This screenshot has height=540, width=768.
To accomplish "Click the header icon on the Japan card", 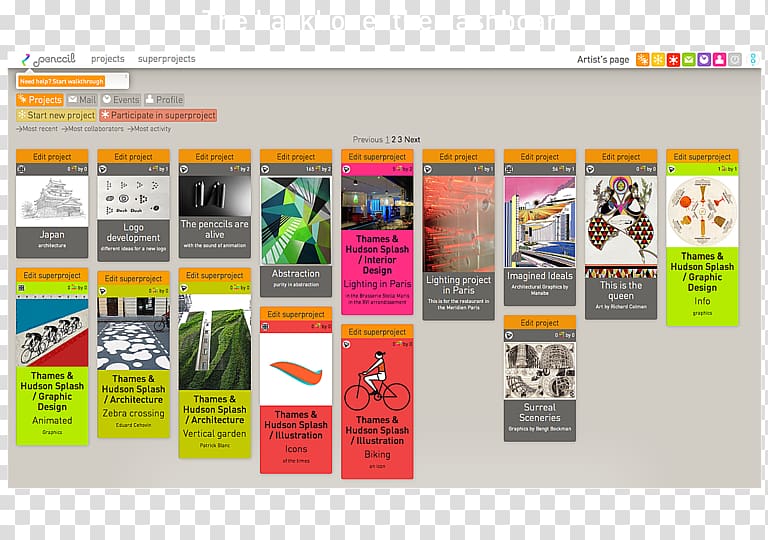I will (x=21, y=169).
